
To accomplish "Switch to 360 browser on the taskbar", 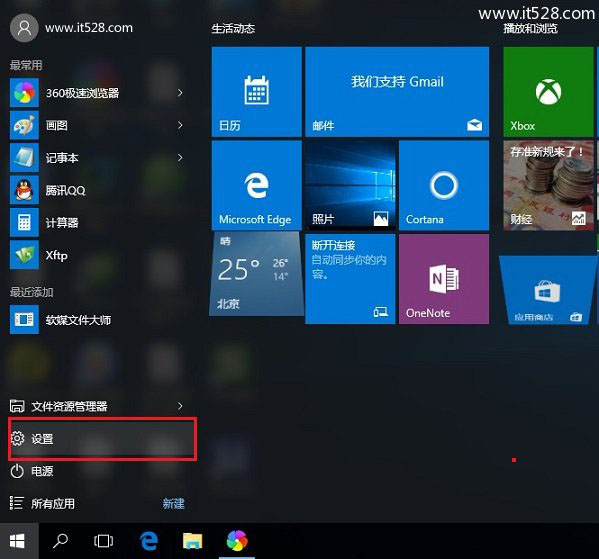I will pos(237,541).
